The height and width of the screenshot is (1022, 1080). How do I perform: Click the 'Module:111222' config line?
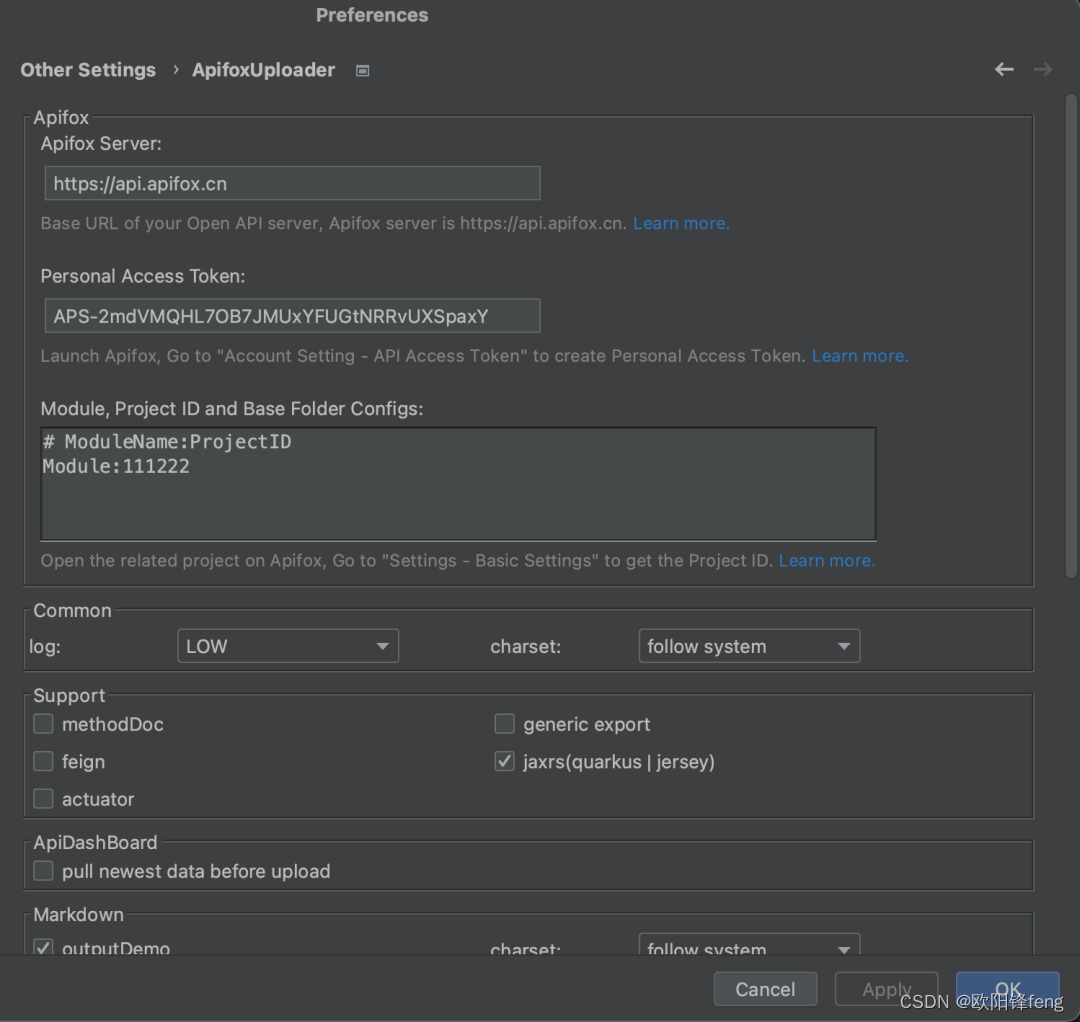coord(116,466)
